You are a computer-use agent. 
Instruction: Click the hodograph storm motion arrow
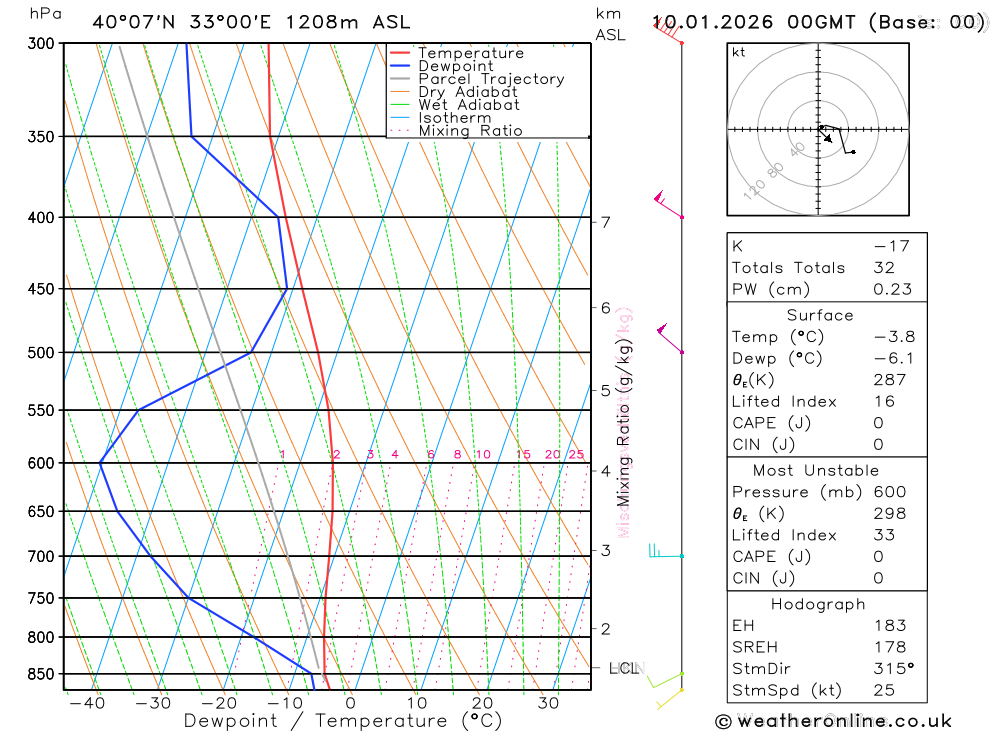click(x=825, y=135)
